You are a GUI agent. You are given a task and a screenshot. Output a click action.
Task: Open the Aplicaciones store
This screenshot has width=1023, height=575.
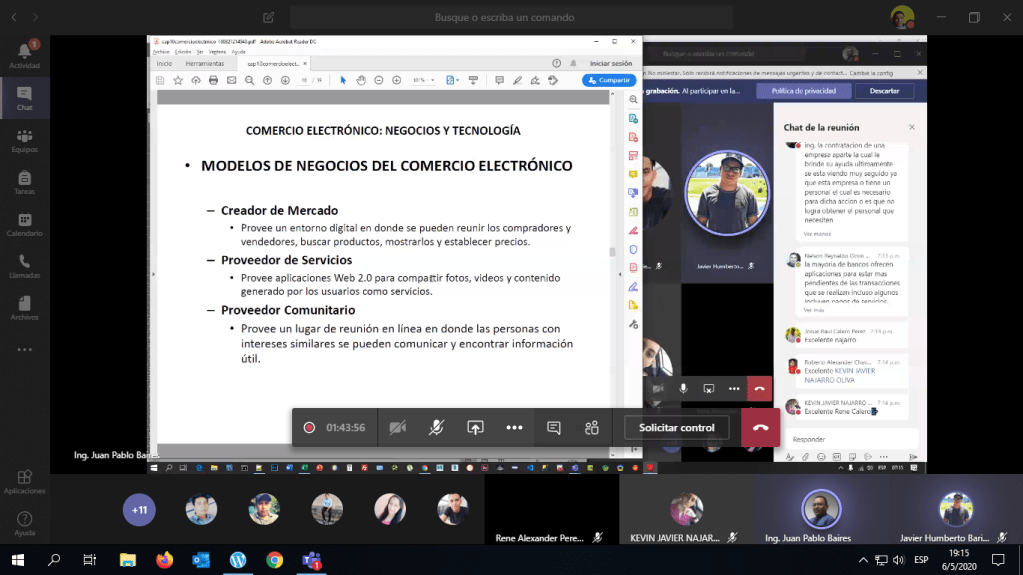(x=24, y=482)
